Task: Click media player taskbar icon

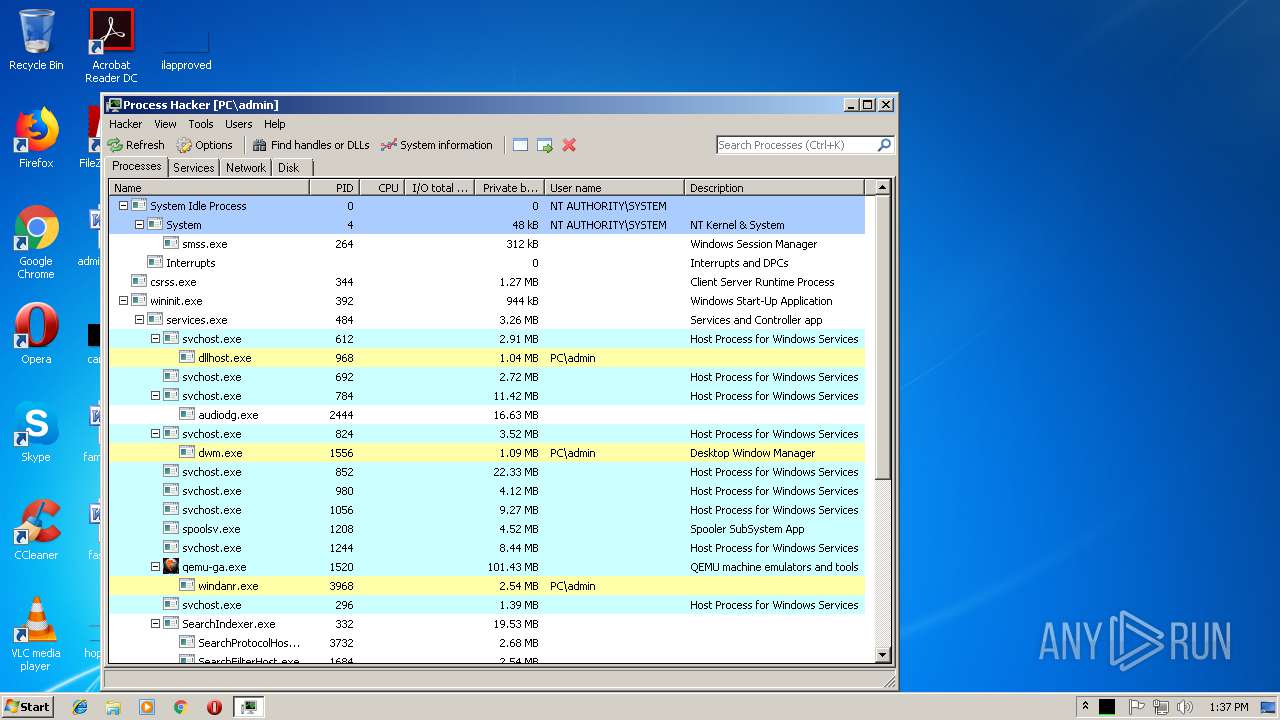Action: pyautogui.click(x=147, y=707)
